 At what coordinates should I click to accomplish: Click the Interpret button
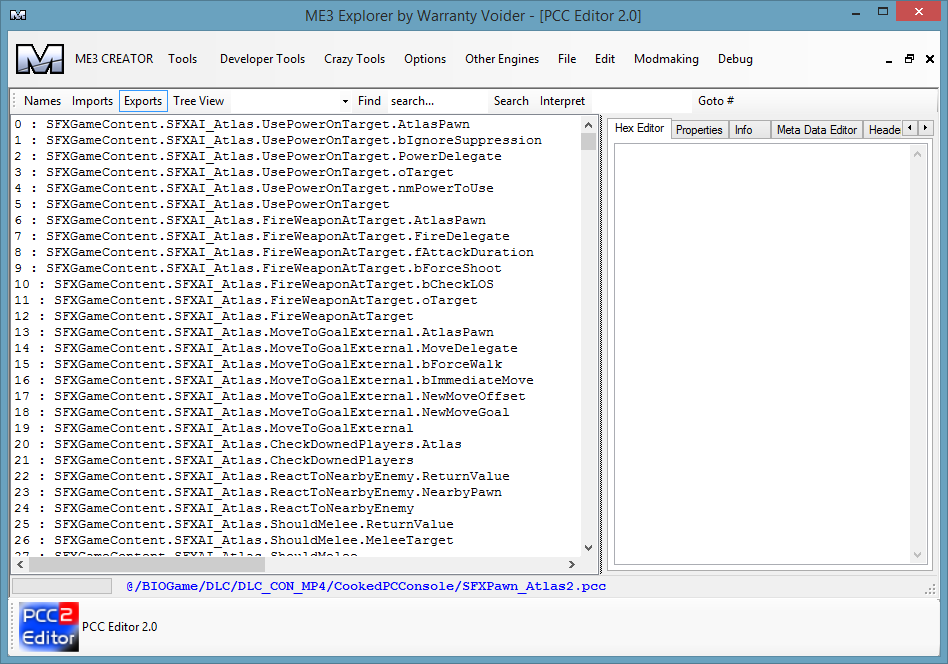pos(562,101)
